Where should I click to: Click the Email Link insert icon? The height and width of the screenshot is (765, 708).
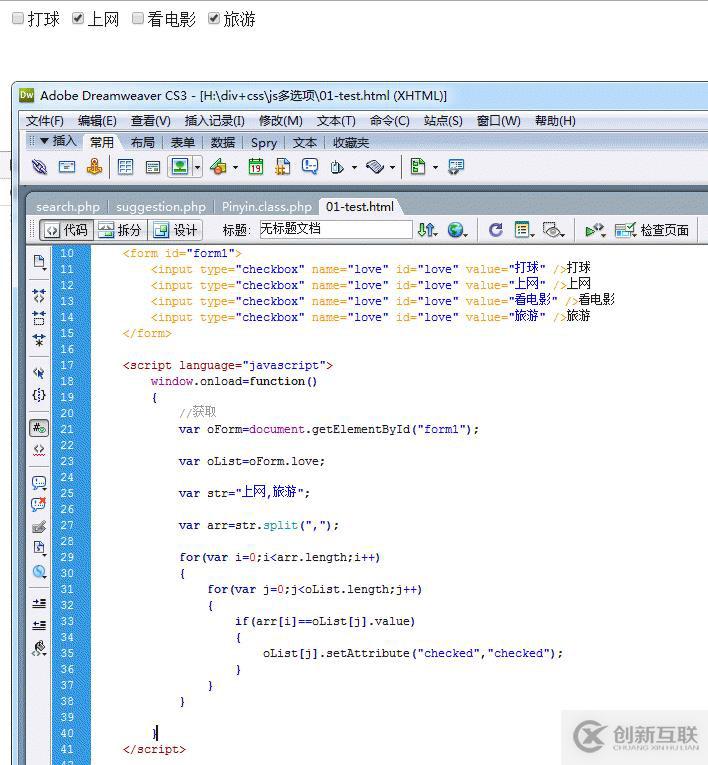67,167
